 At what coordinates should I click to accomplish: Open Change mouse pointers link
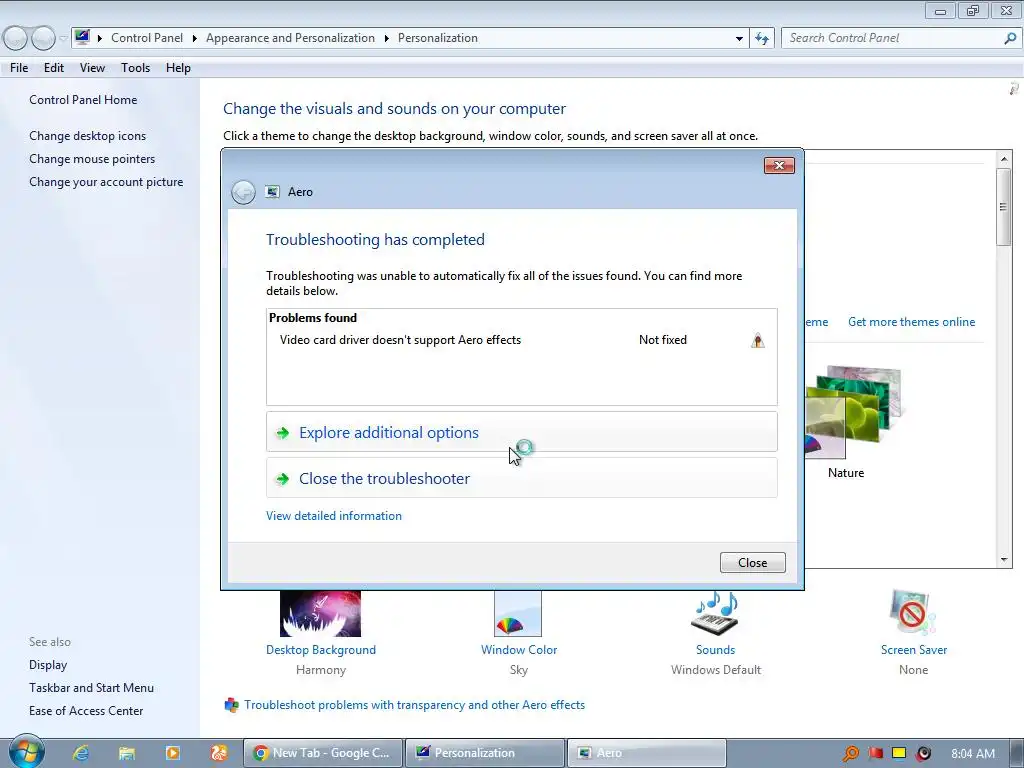pyautogui.click(x=92, y=159)
